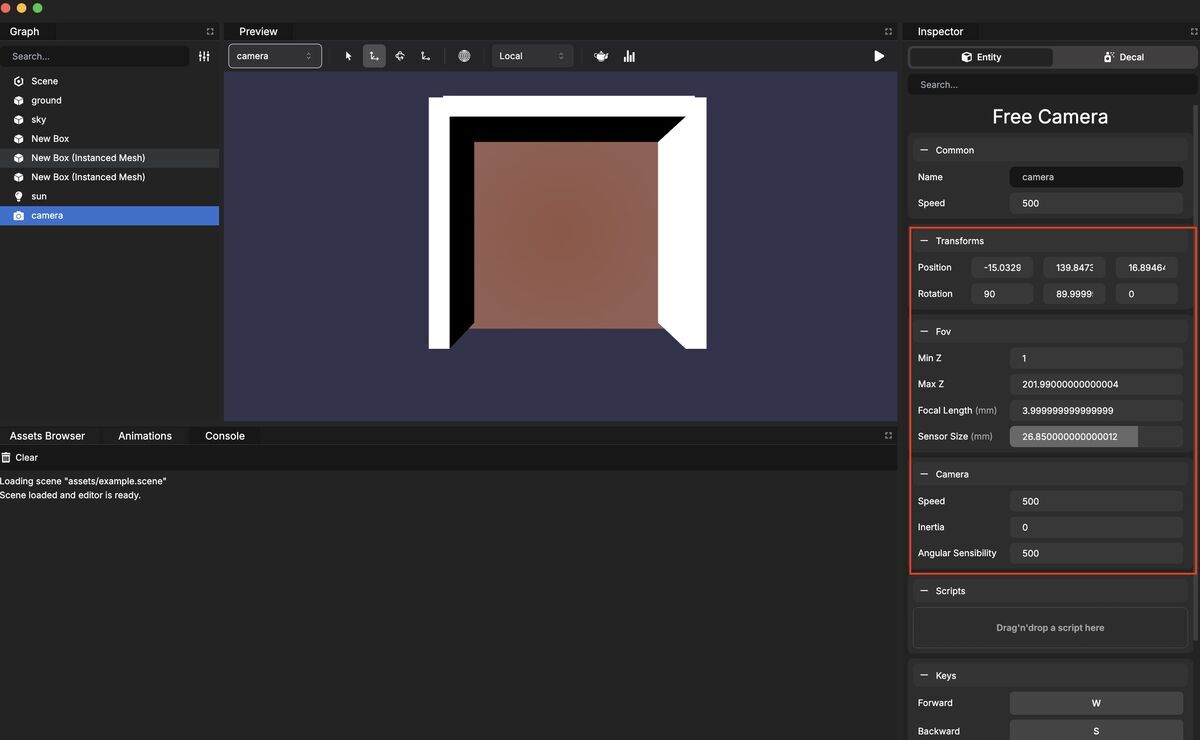Select the pointer selection tool
The image size is (1200, 740).
[x=348, y=56]
